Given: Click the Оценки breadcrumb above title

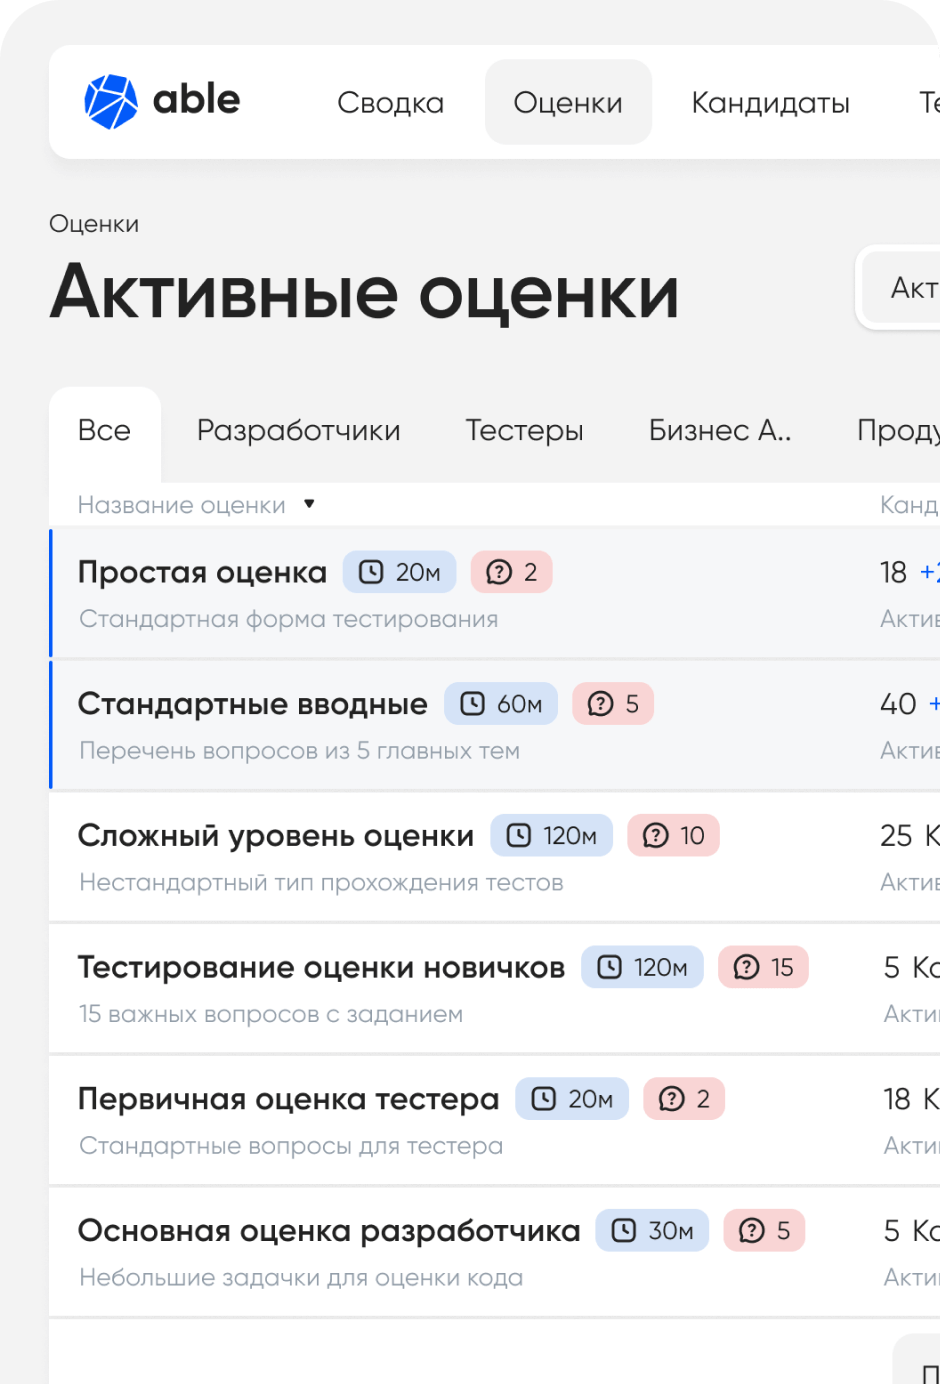Looking at the screenshot, I should [x=94, y=224].
